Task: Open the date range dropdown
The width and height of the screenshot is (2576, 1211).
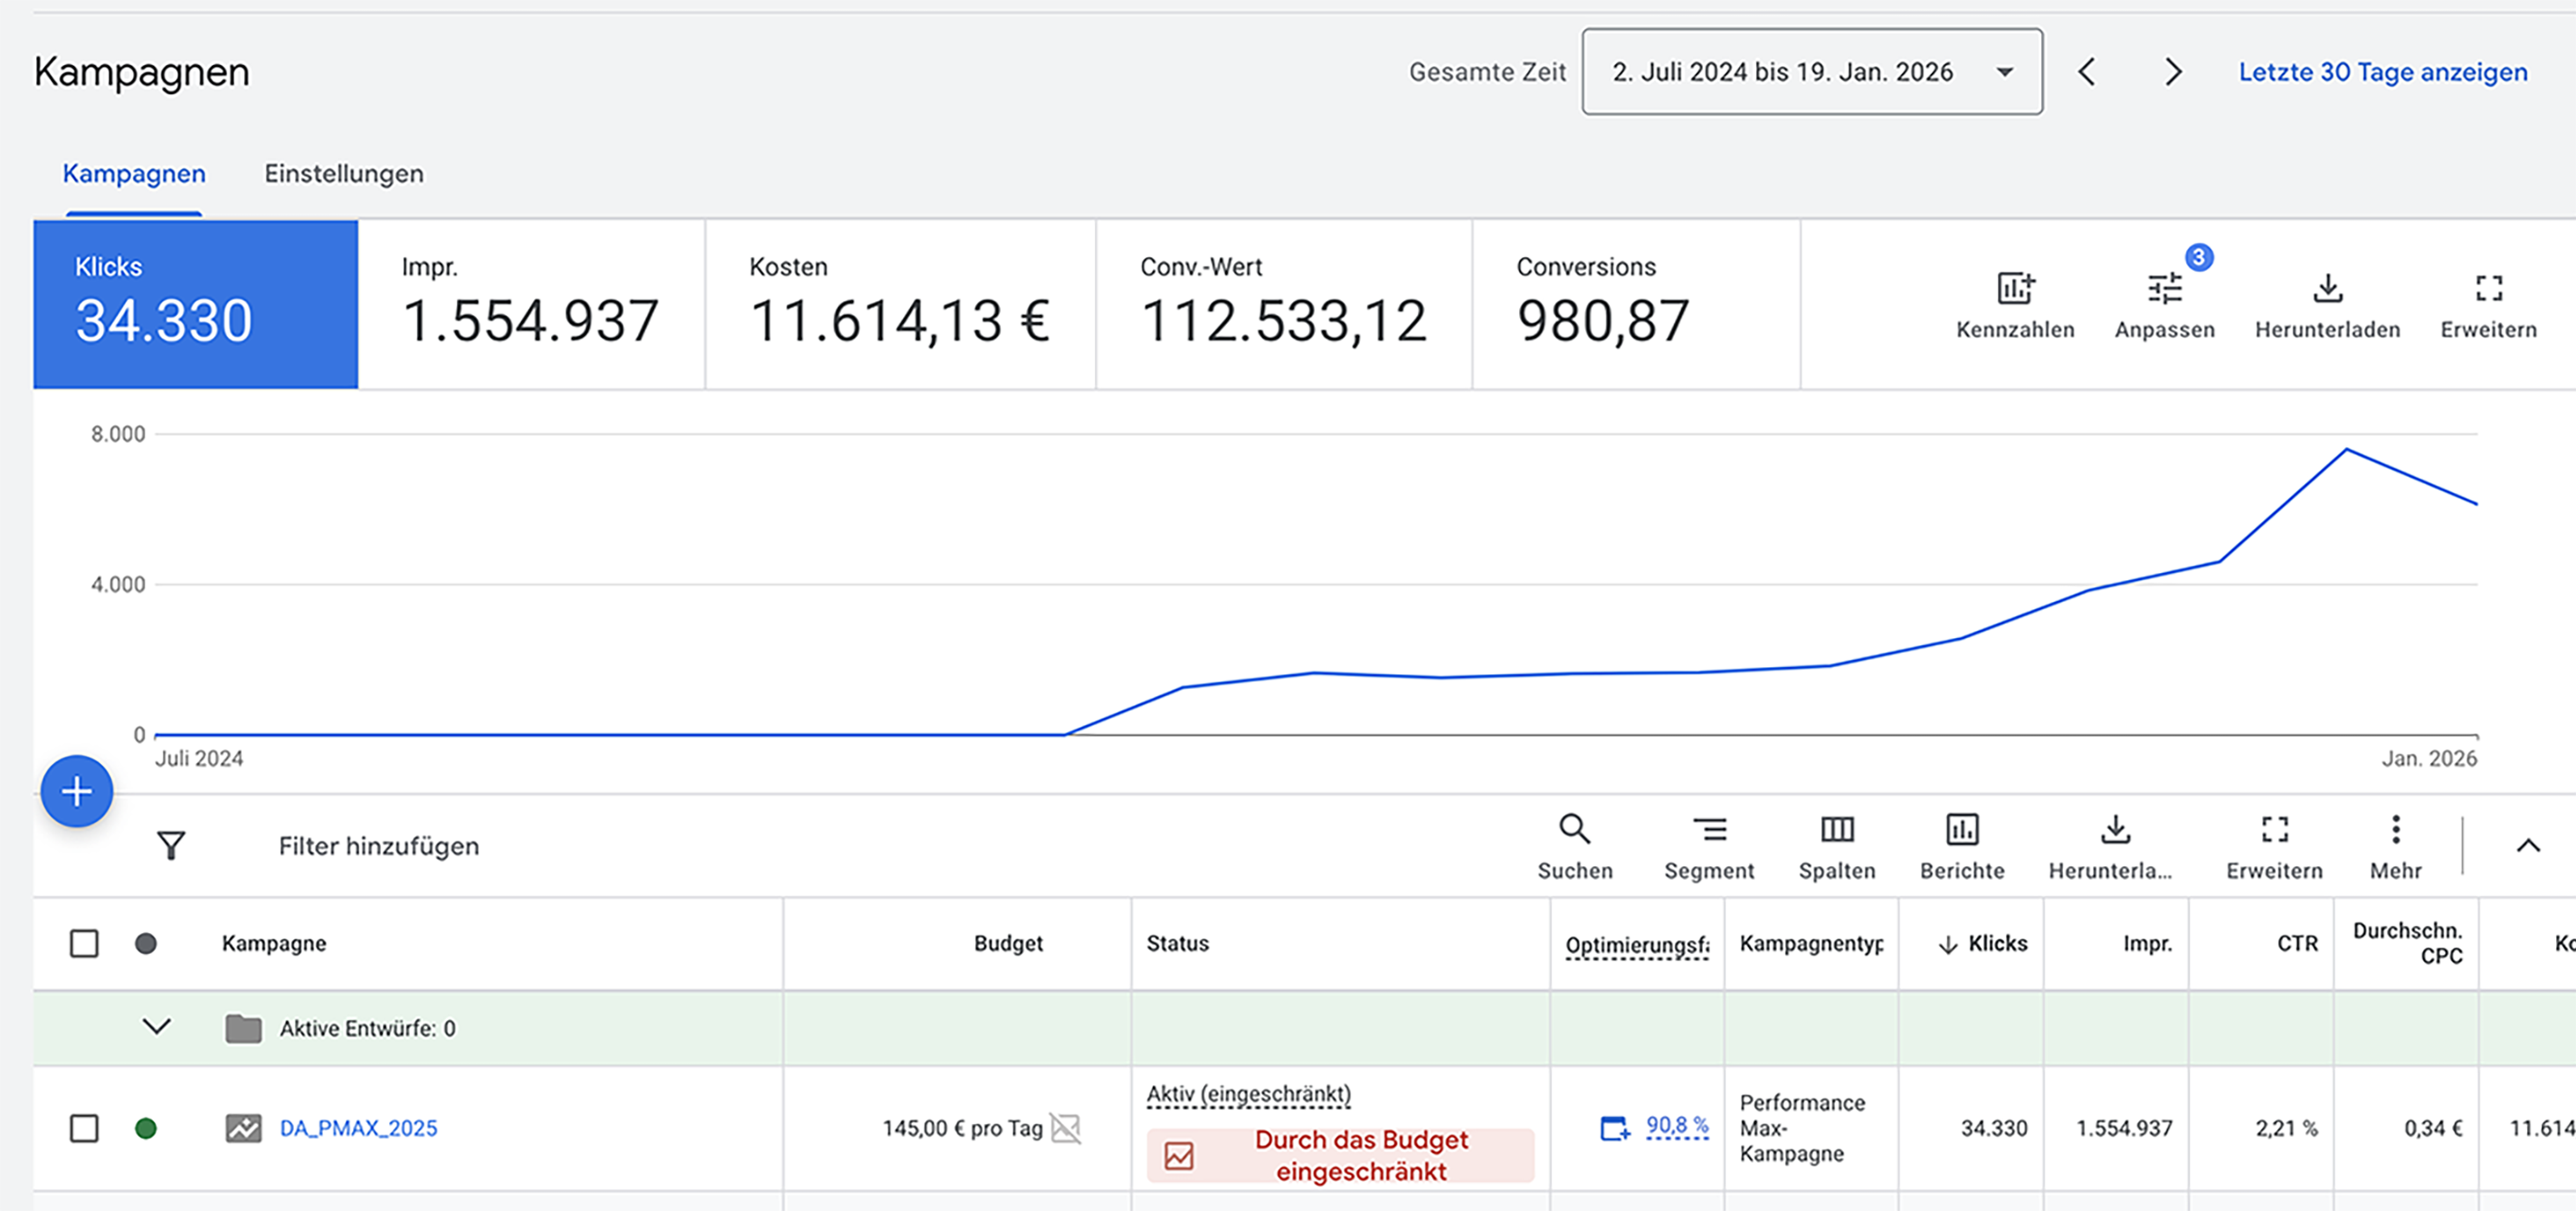Action: click(1811, 72)
